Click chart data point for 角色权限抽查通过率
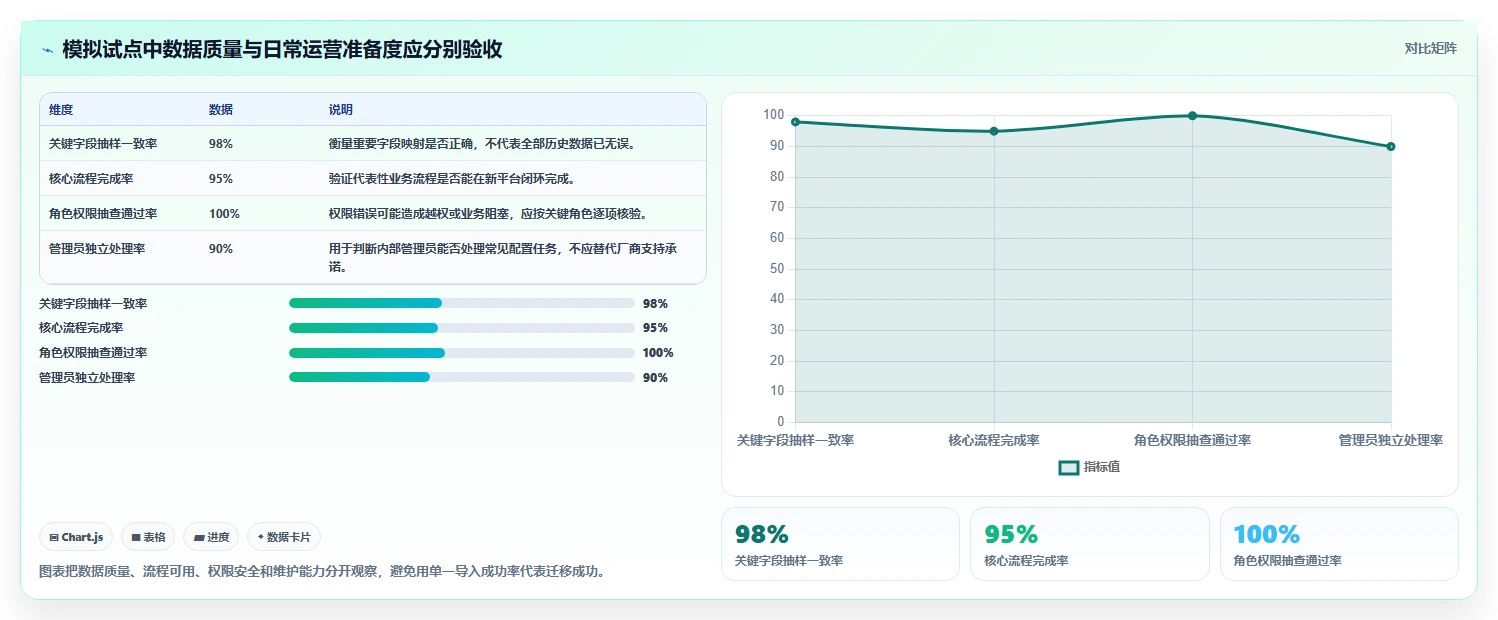This screenshot has width=1498, height=620. [x=1192, y=116]
